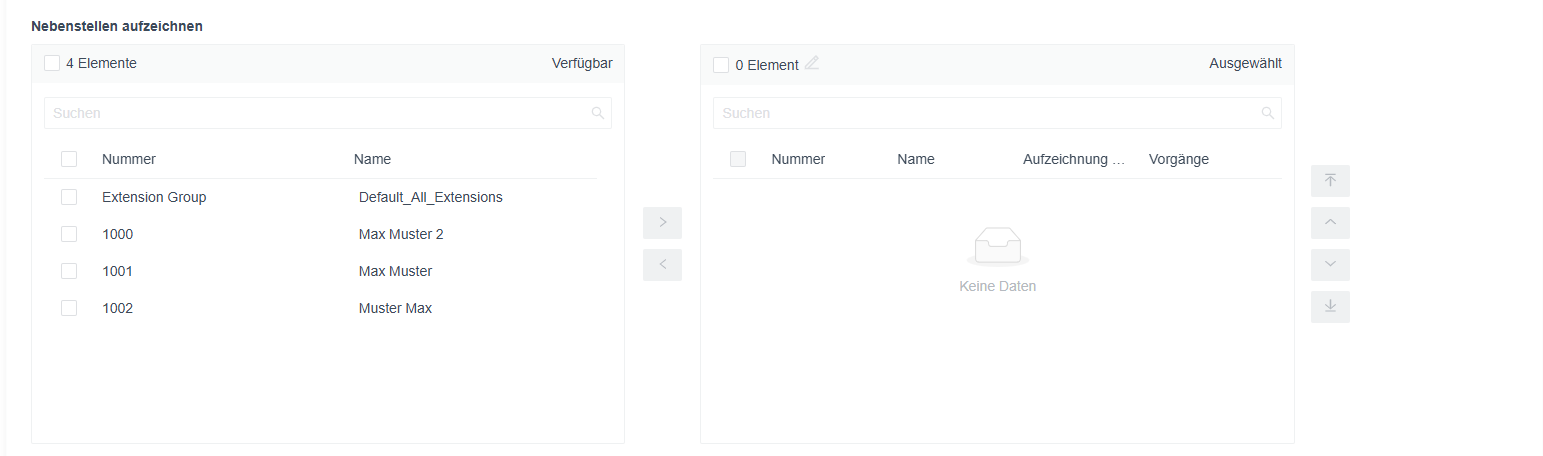Click the Vorgänge column header
The image size is (1543, 456).
point(1179,159)
